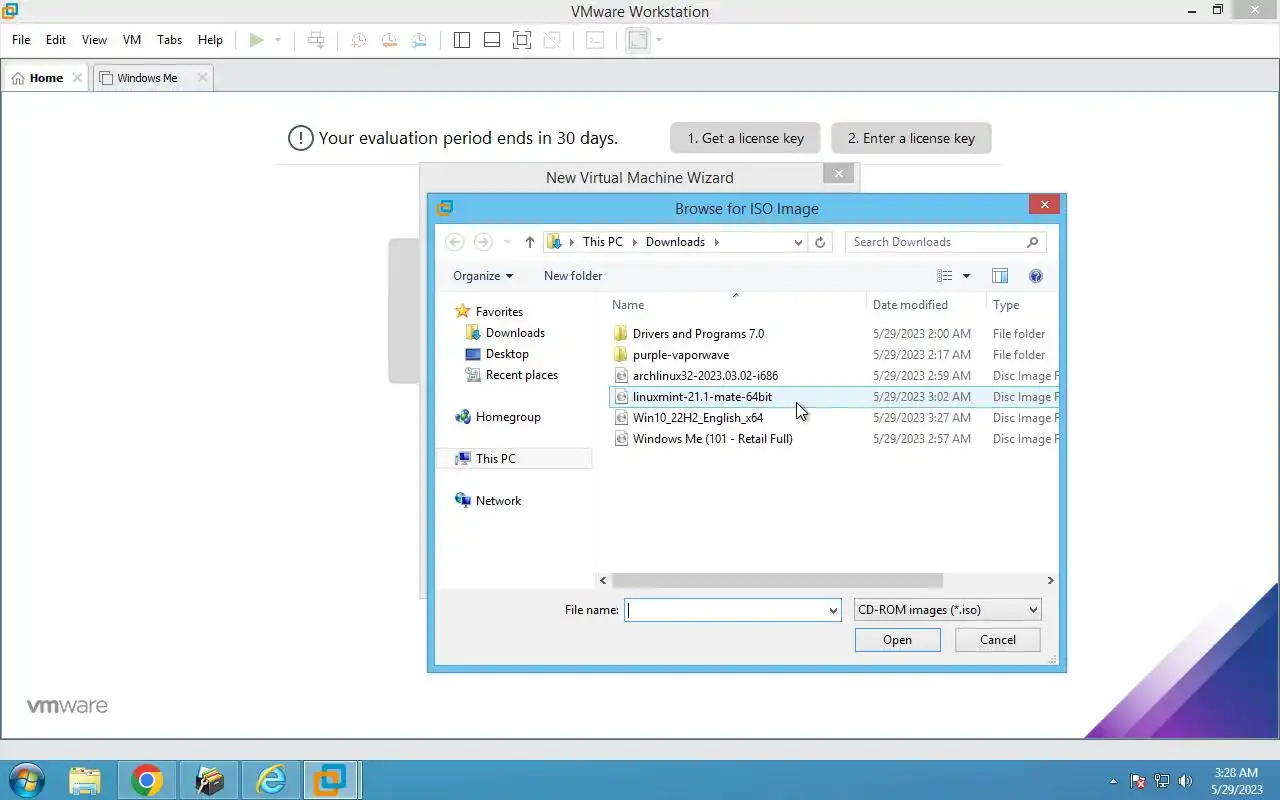1280x800 pixels.
Task: Click the Cancel button
Action: [x=998, y=640]
